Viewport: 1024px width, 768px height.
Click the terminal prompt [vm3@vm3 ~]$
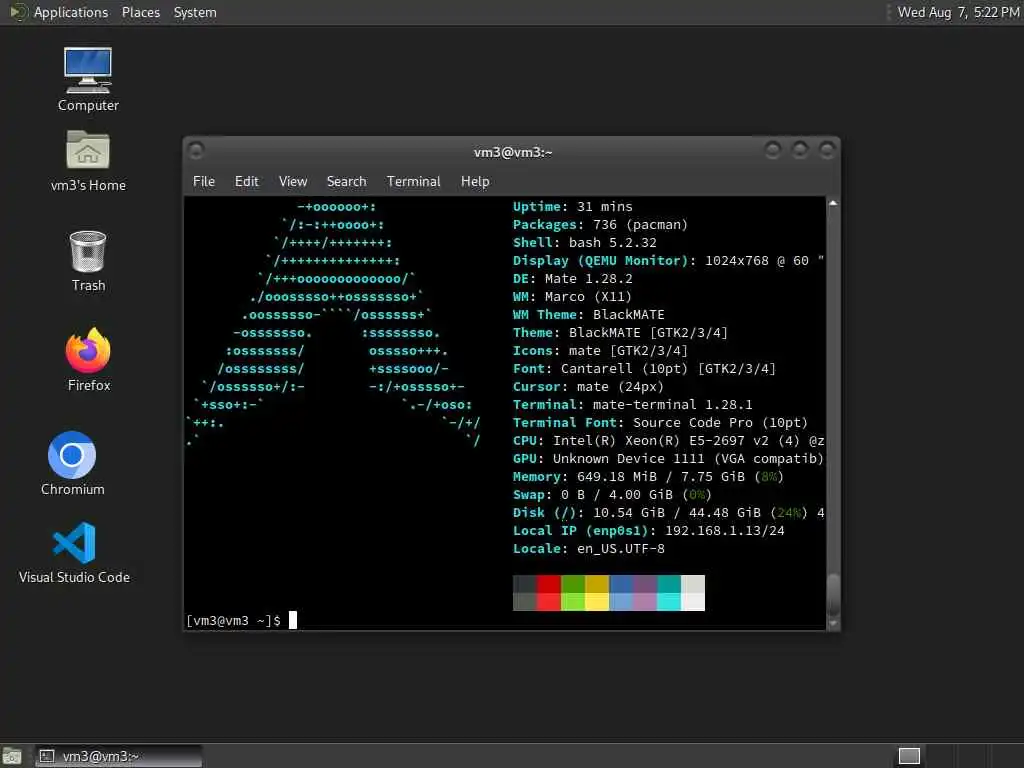coord(233,620)
